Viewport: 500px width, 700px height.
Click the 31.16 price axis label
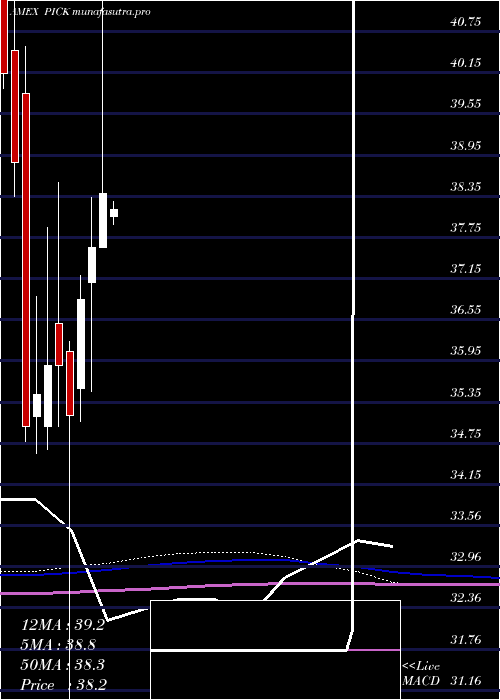(466, 681)
